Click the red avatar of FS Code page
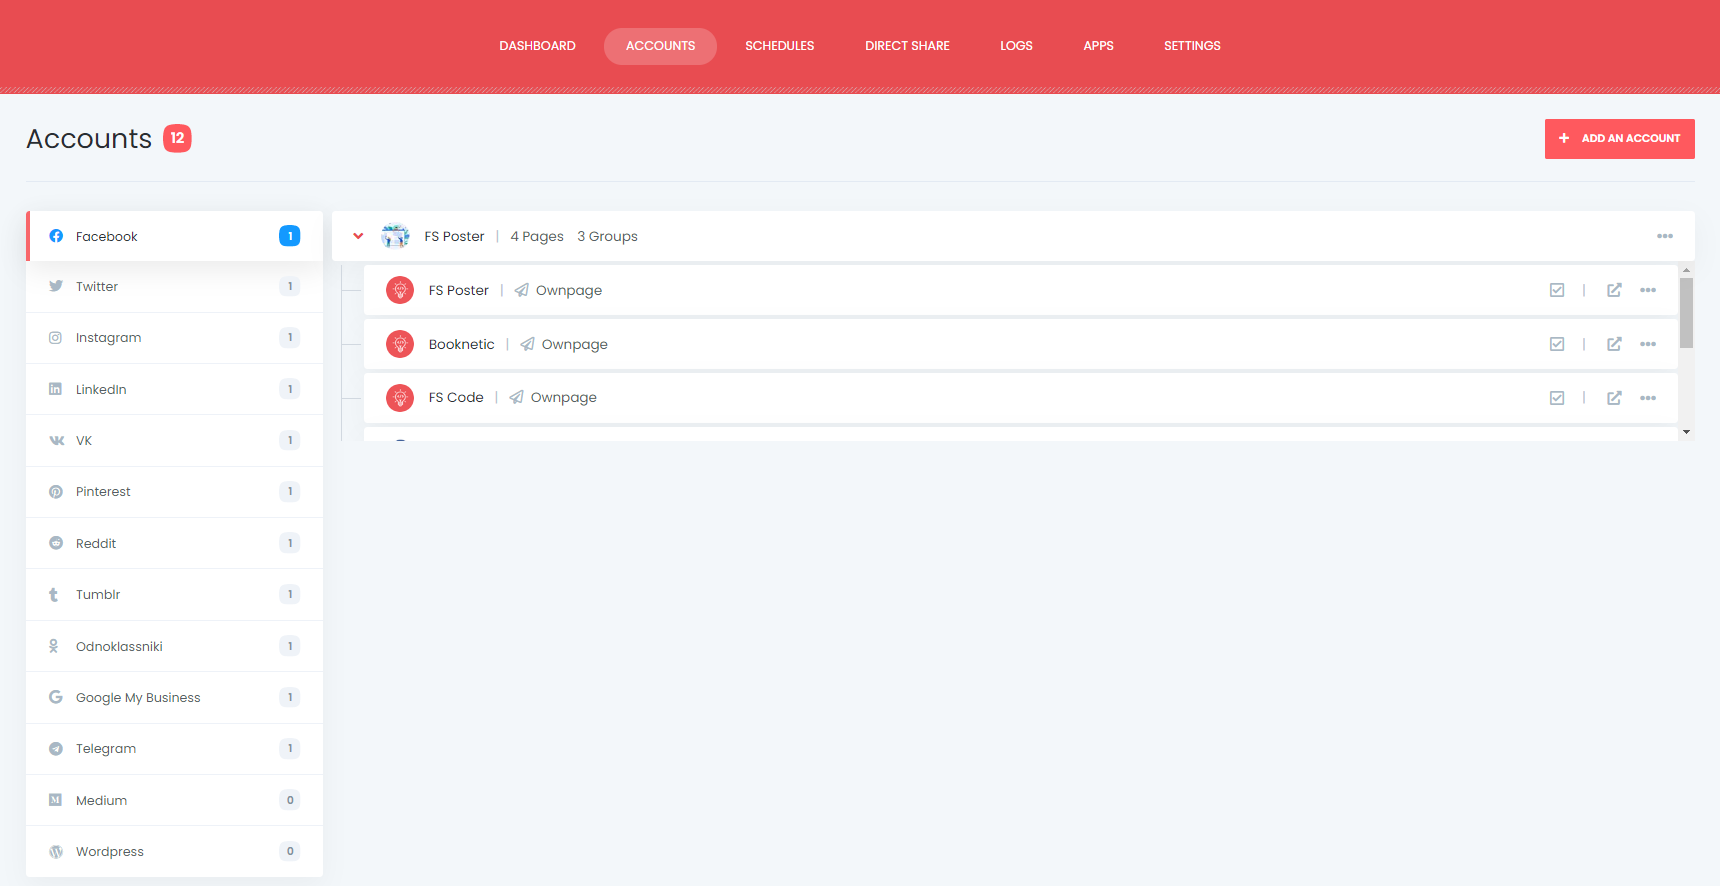 pos(400,398)
